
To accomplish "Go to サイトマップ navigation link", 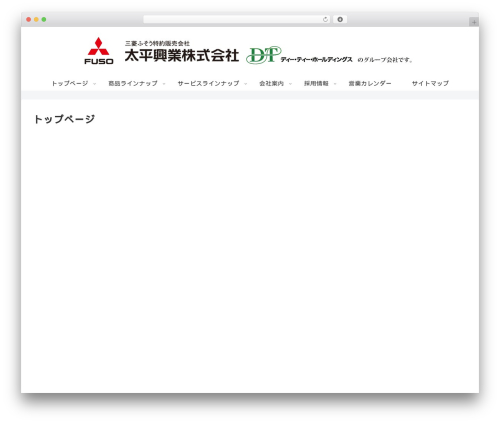I will pyautogui.click(x=430, y=83).
